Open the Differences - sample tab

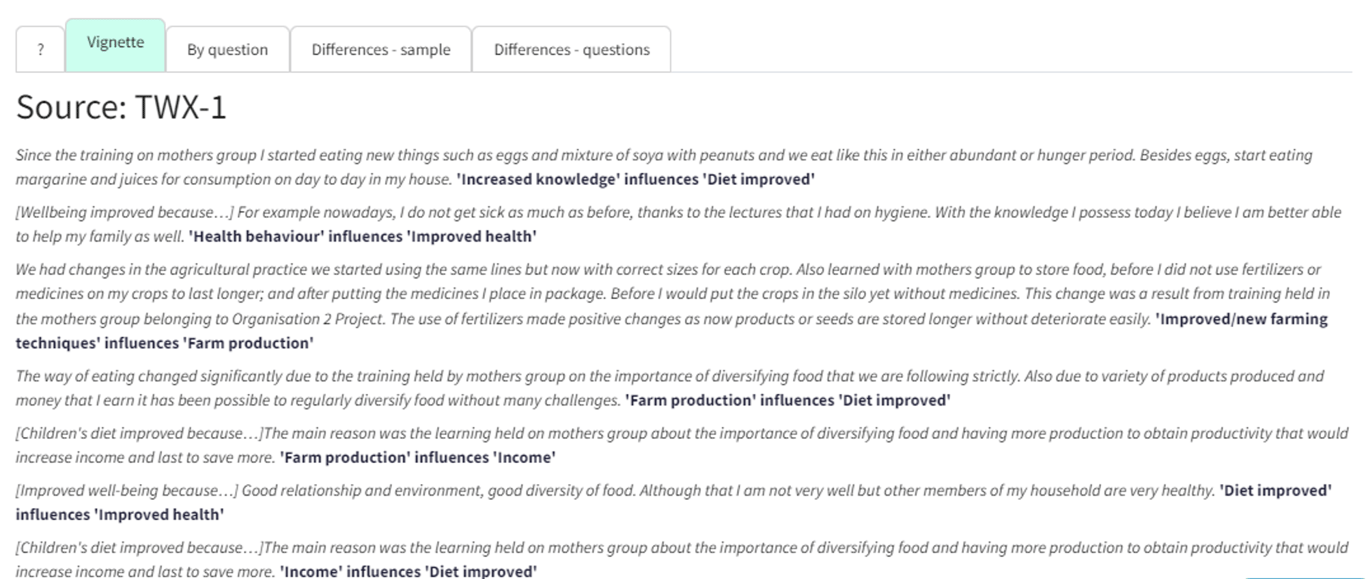click(x=381, y=50)
